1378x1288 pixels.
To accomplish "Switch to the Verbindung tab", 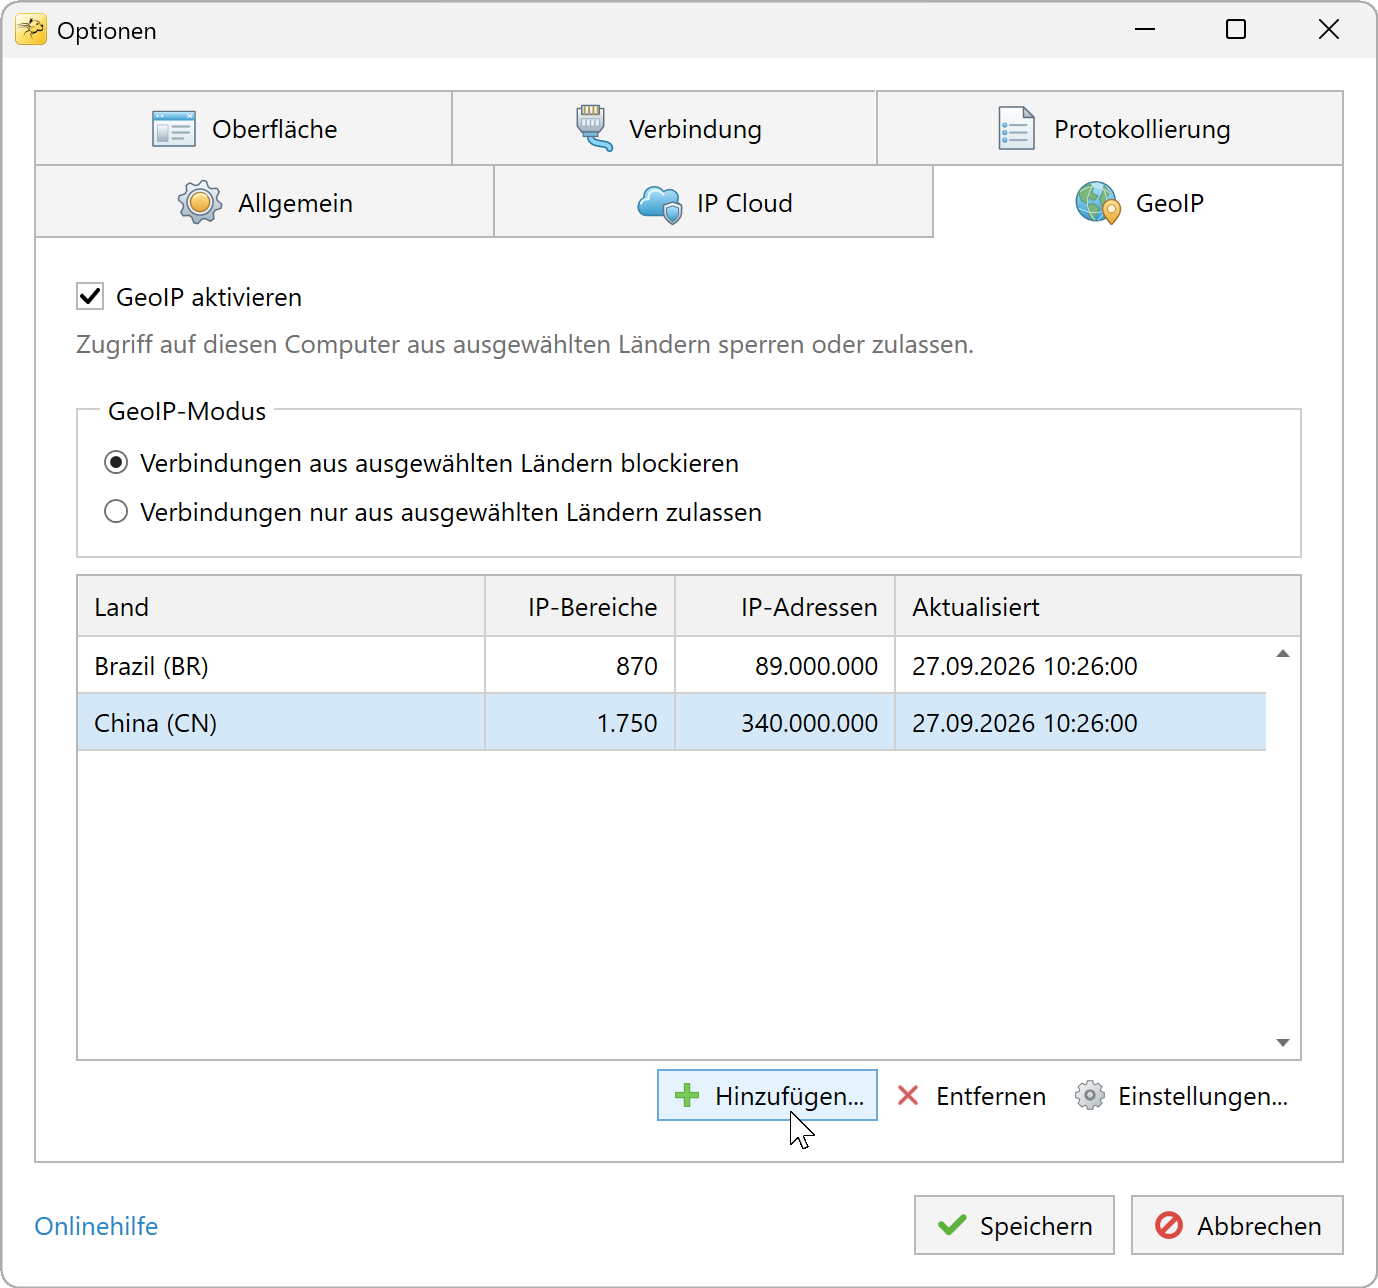I will coord(665,129).
